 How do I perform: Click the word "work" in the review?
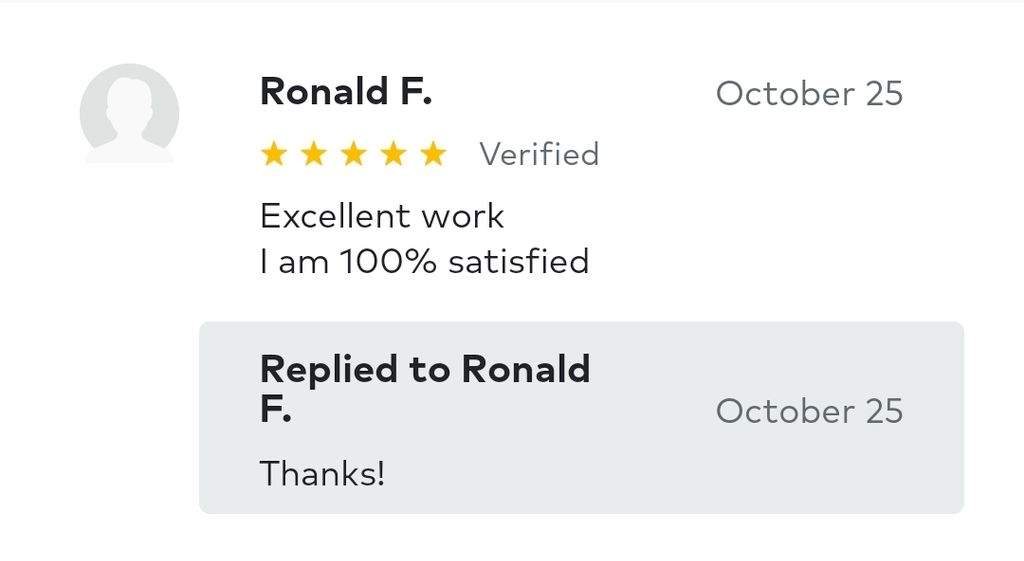(x=462, y=216)
